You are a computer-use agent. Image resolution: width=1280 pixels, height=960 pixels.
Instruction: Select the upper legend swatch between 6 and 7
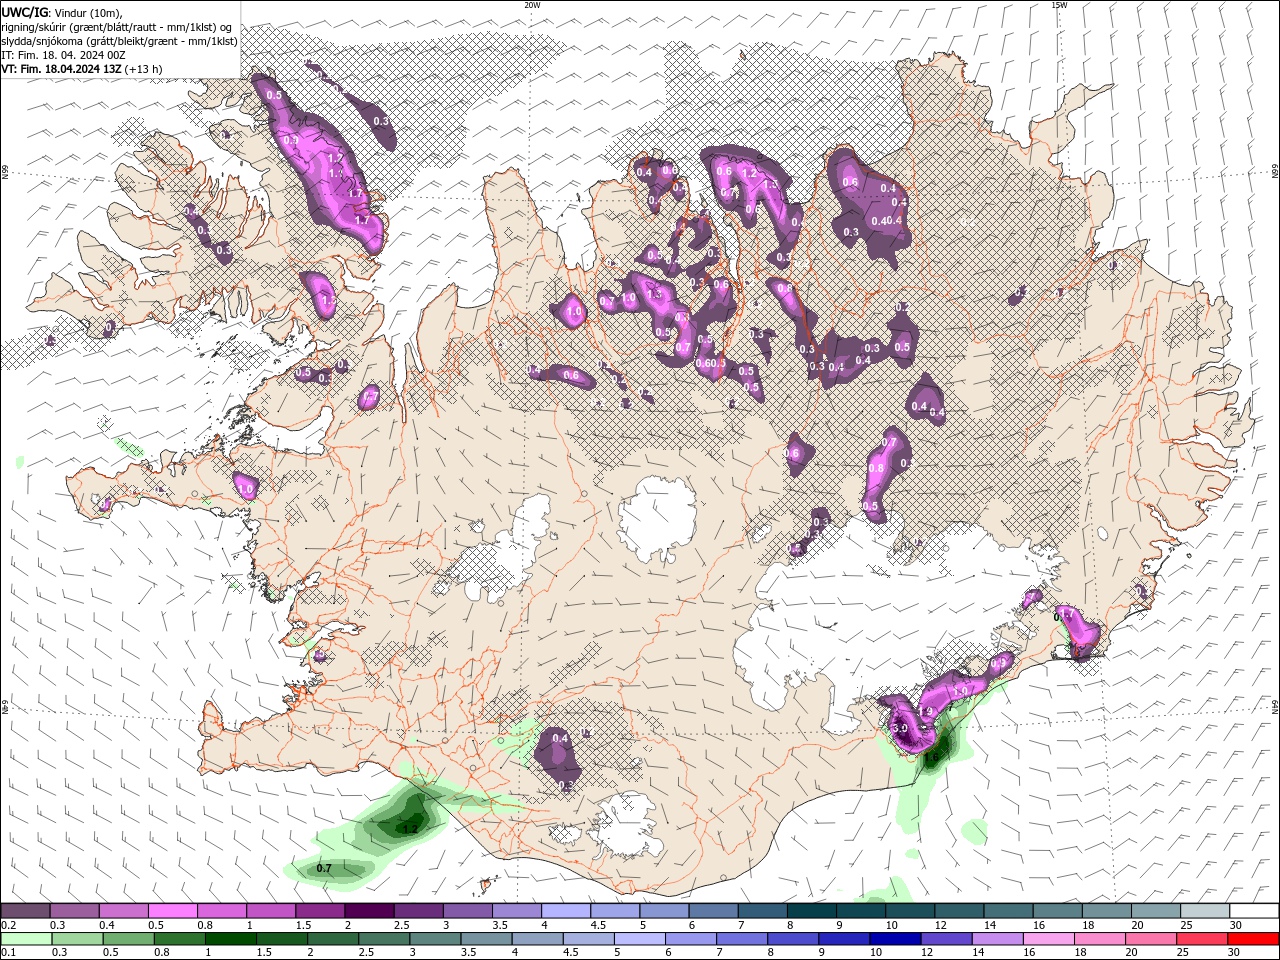(712, 910)
